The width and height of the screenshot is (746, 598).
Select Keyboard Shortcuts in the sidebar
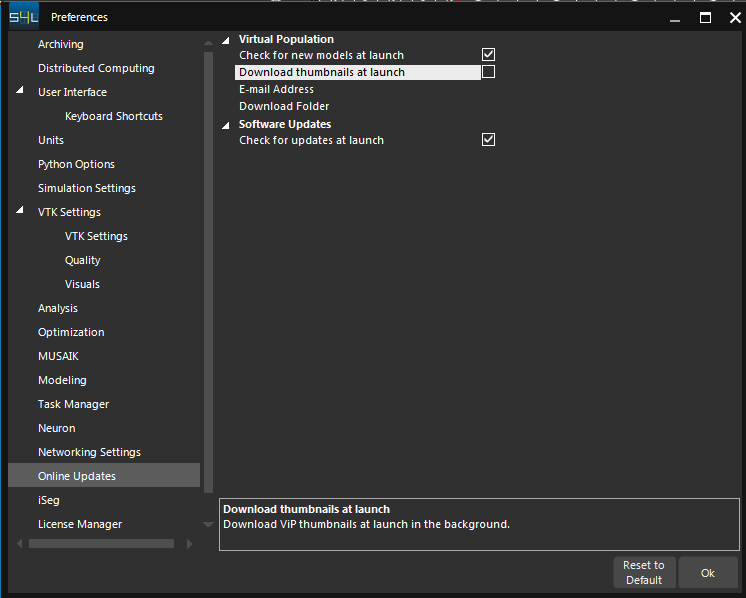(x=113, y=116)
